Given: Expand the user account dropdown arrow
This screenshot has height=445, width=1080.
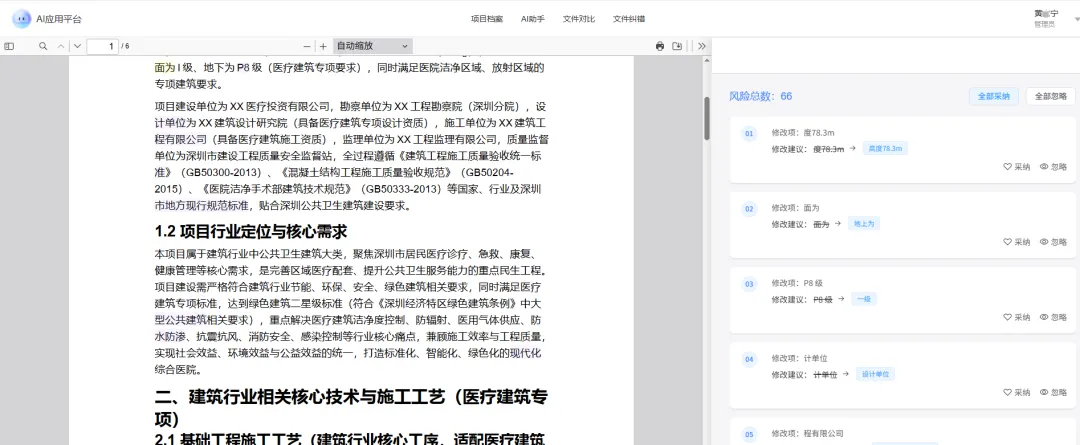Looking at the screenshot, I should click(1077, 19).
